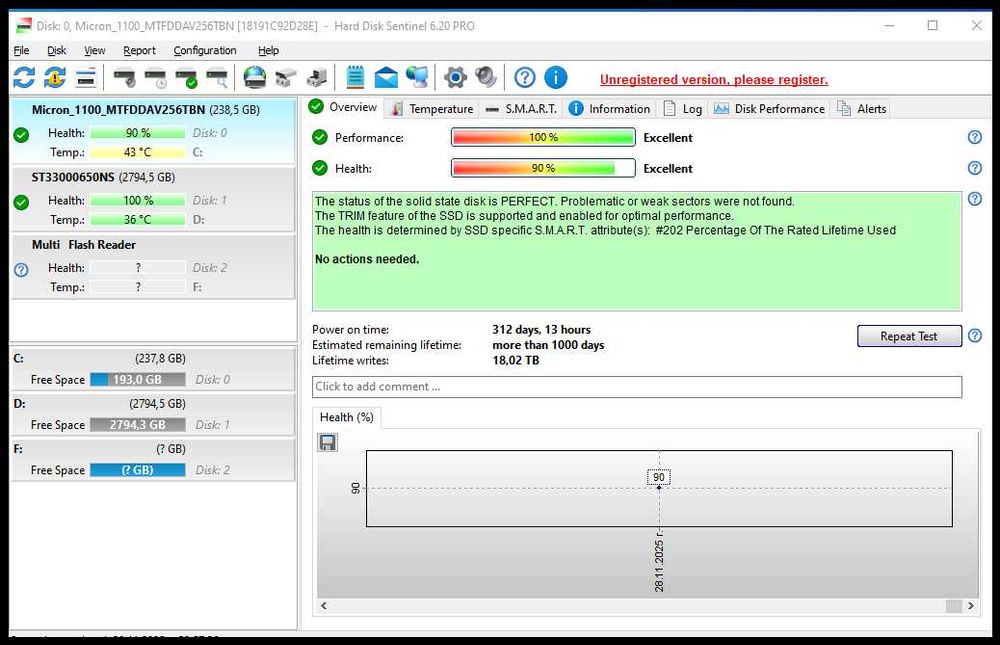Click the save floppy icon above health chart
This screenshot has height=645, width=1000.
pyautogui.click(x=327, y=442)
